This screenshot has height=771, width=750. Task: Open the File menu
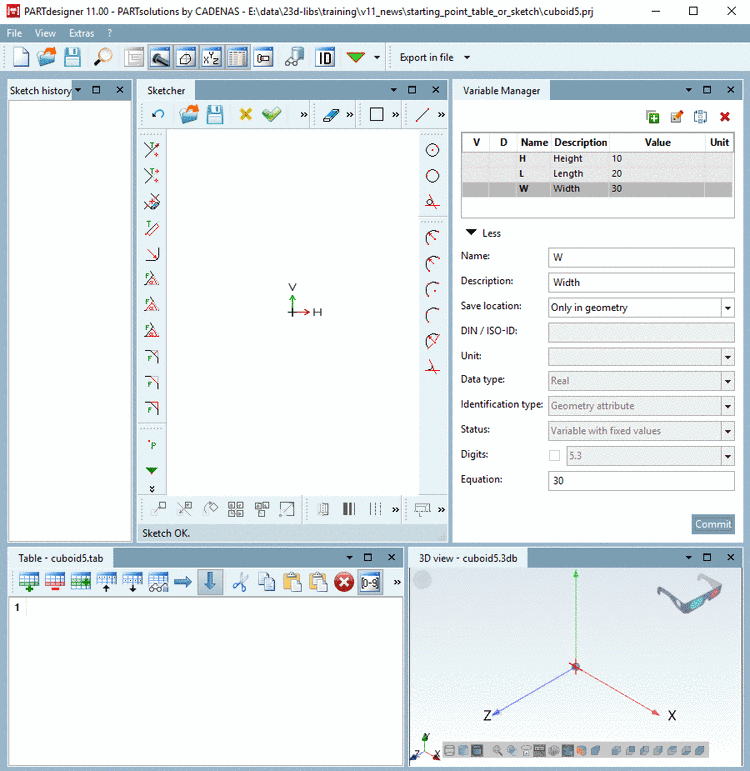point(14,33)
